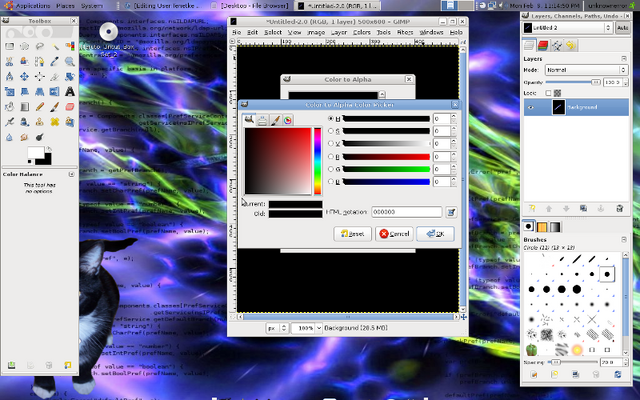Switch to Desktop File Browser taskbar window
Viewport: 640px width, 400px height.
250,6
